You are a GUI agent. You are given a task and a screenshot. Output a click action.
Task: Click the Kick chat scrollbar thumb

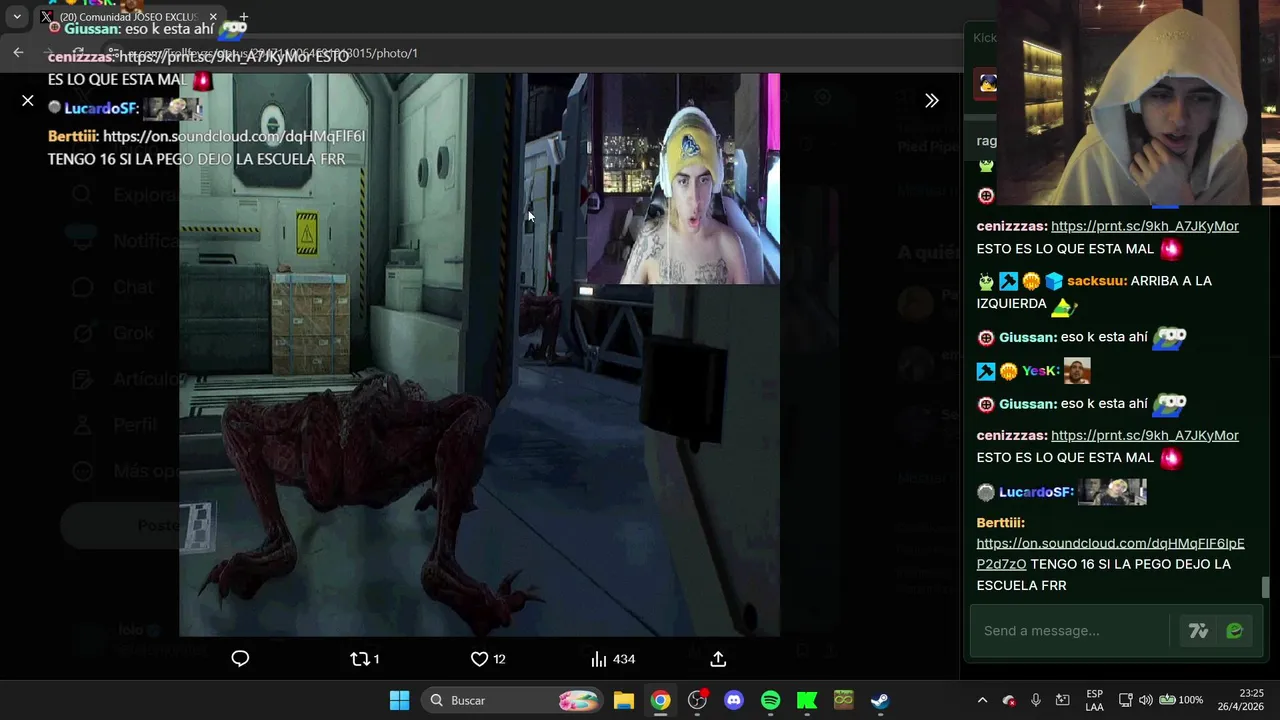[x=1265, y=588]
